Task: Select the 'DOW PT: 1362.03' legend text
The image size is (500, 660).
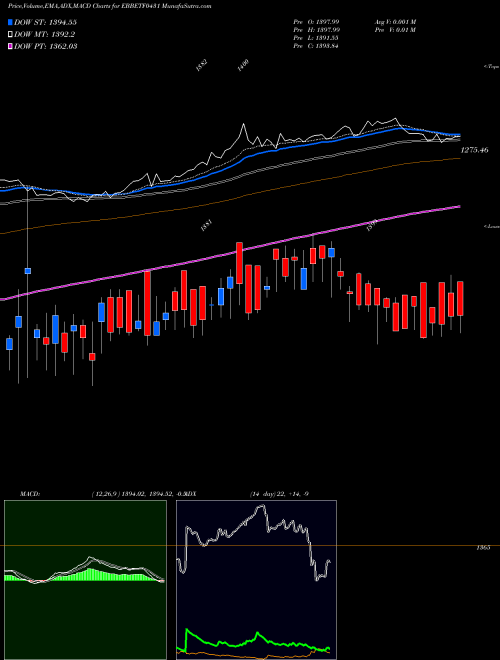Action: 45,46
